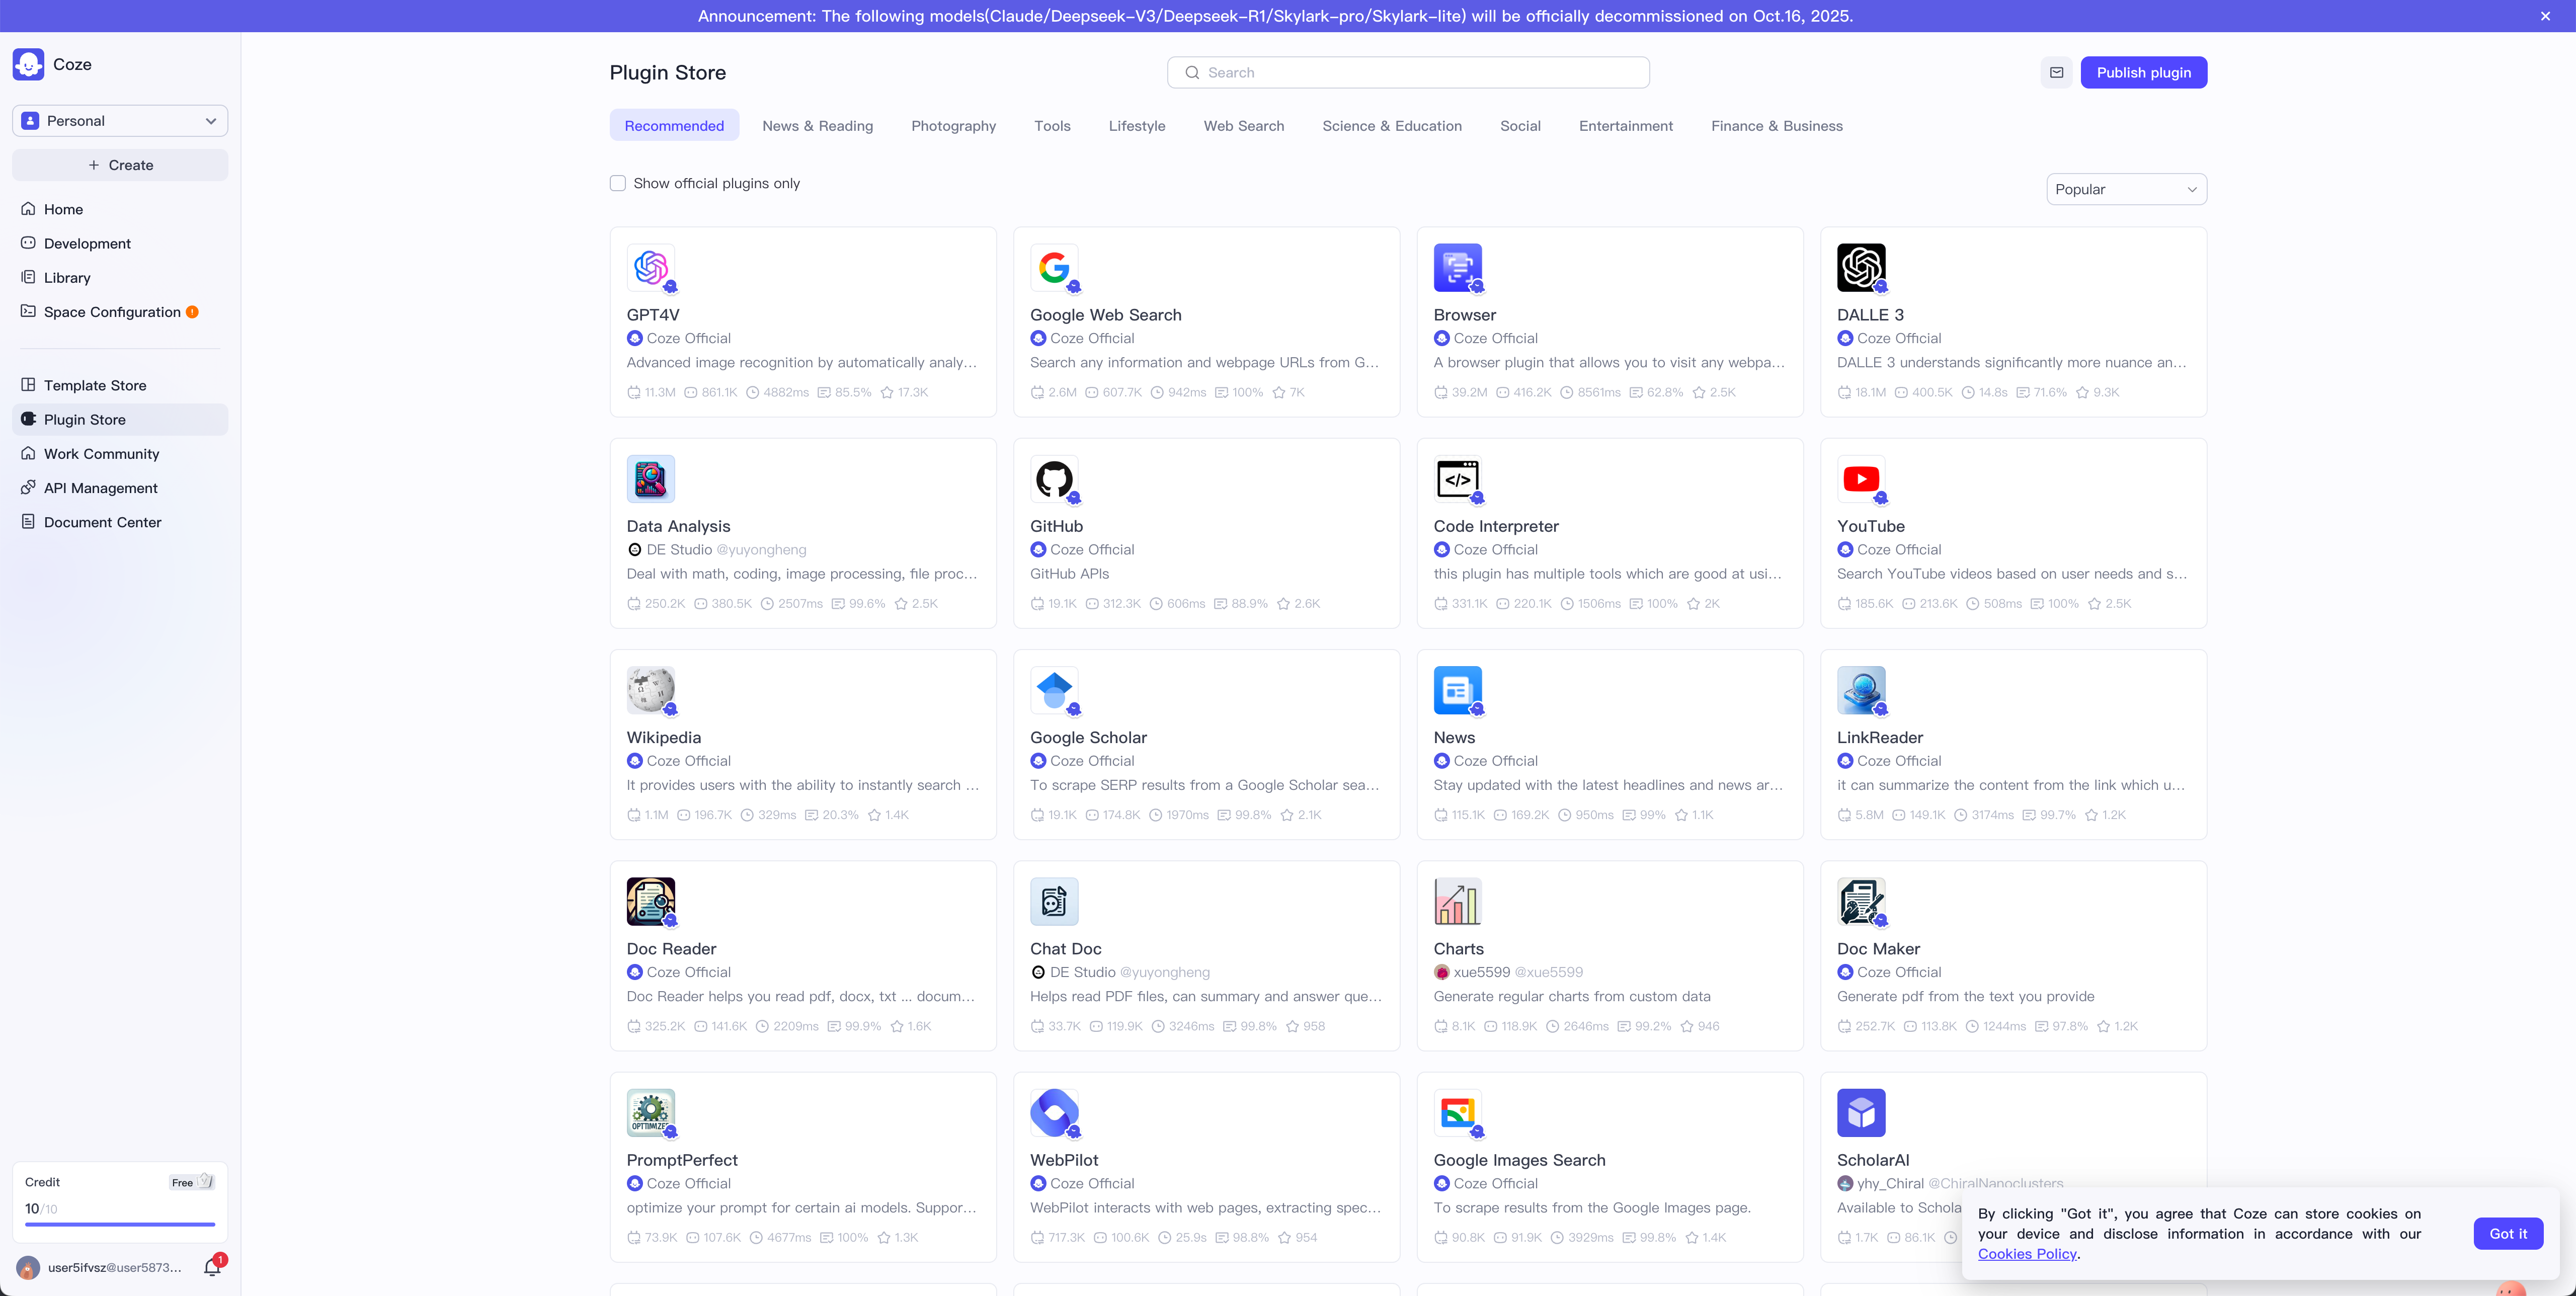Image resolution: width=2576 pixels, height=1296 pixels.
Task: Open the LinkReader plugin icon
Action: tap(1861, 690)
